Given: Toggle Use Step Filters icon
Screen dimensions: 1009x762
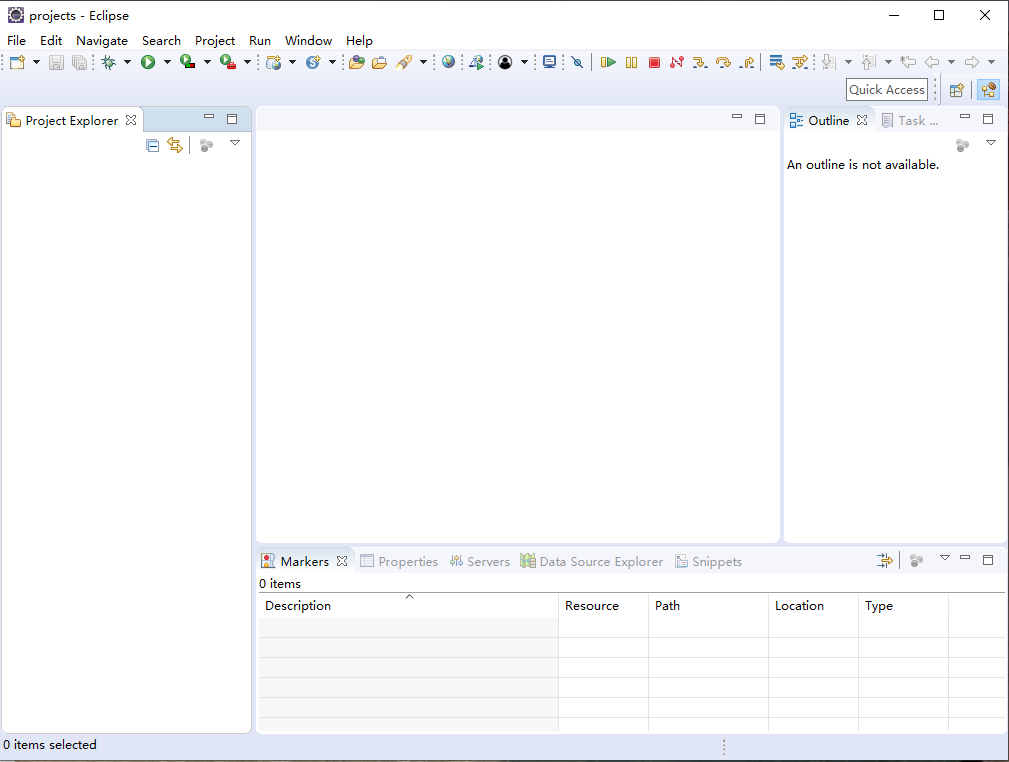Looking at the screenshot, I should 800,62.
